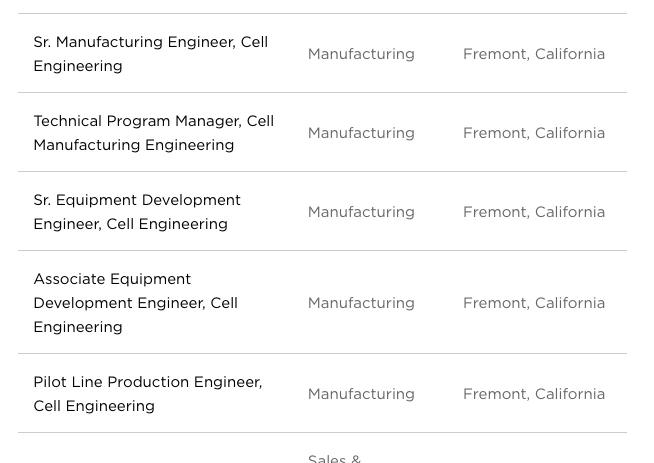The height and width of the screenshot is (463, 654).
Task: Click Fremont, California in Associate Equipment Development row
Action: (x=534, y=302)
